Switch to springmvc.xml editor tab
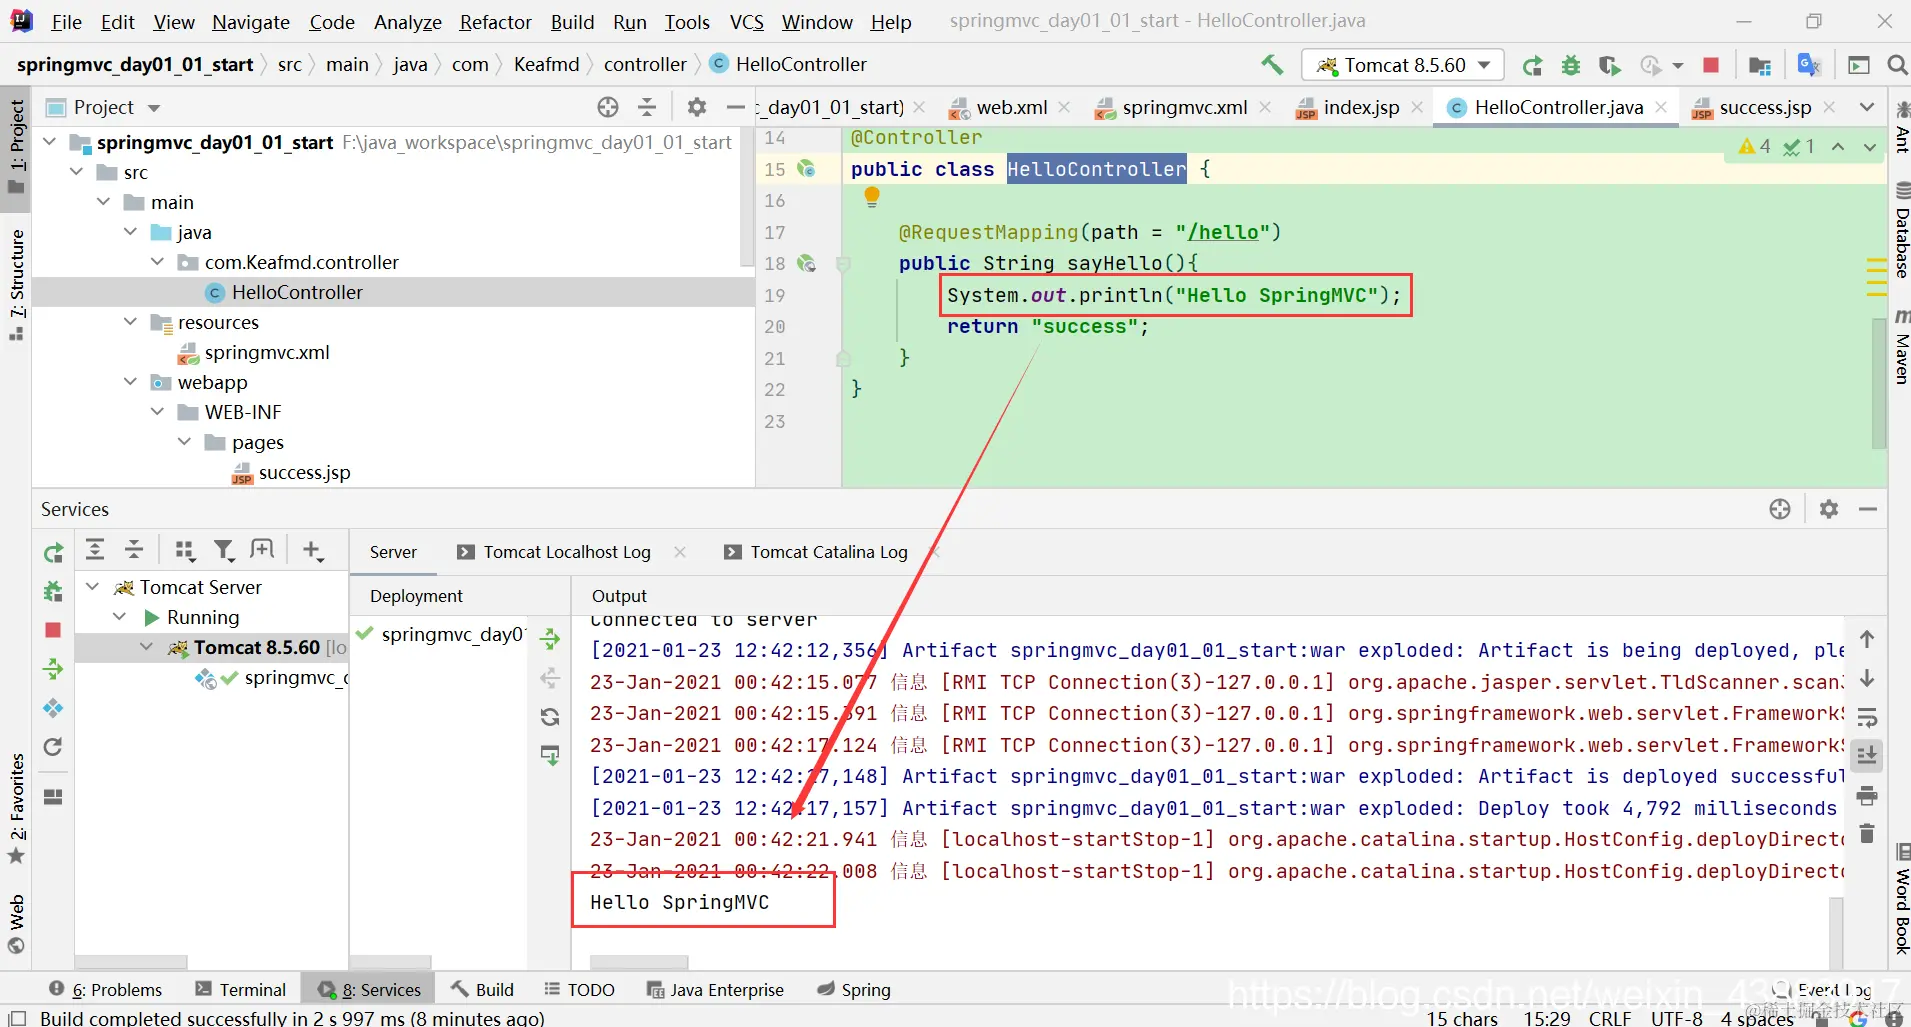1911x1027 pixels. pos(1184,107)
